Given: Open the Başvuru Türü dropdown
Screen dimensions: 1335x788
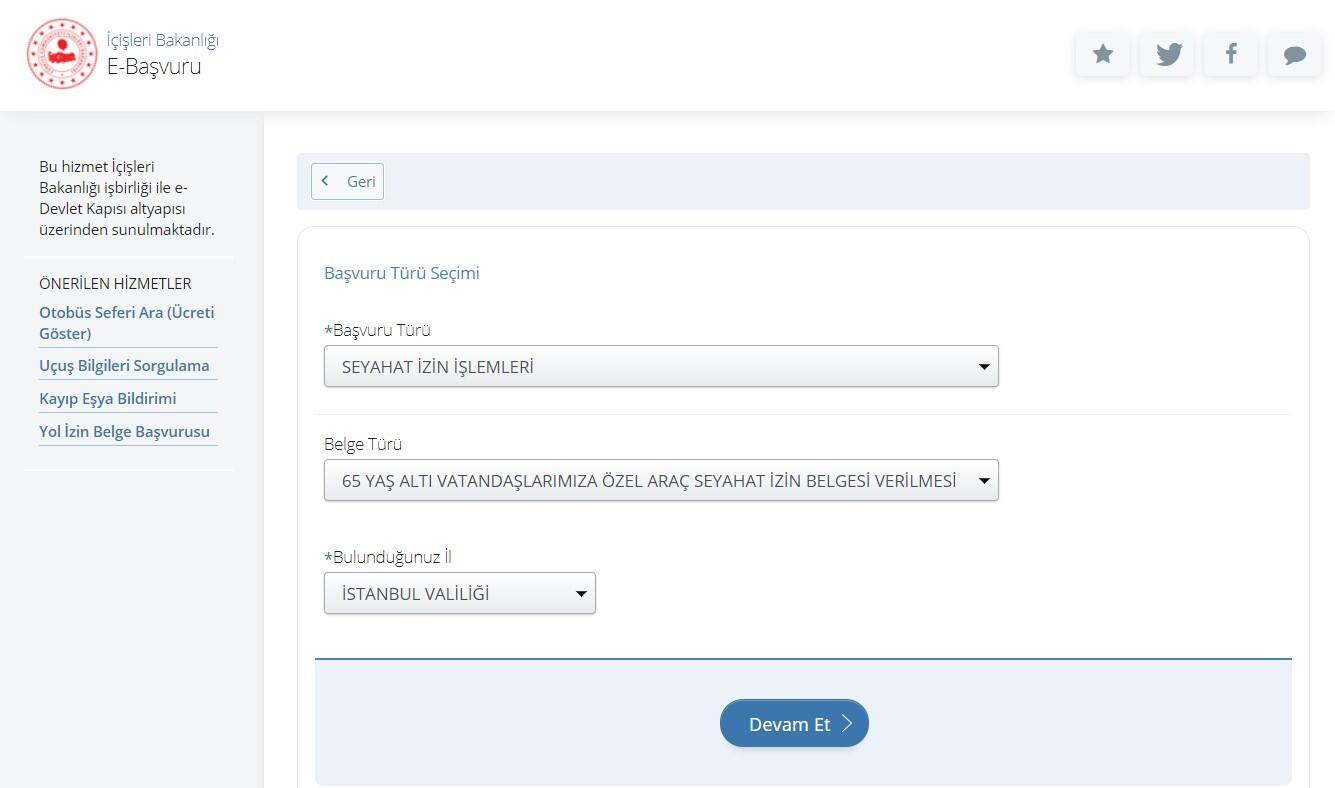Looking at the screenshot, I should [661, 367].
